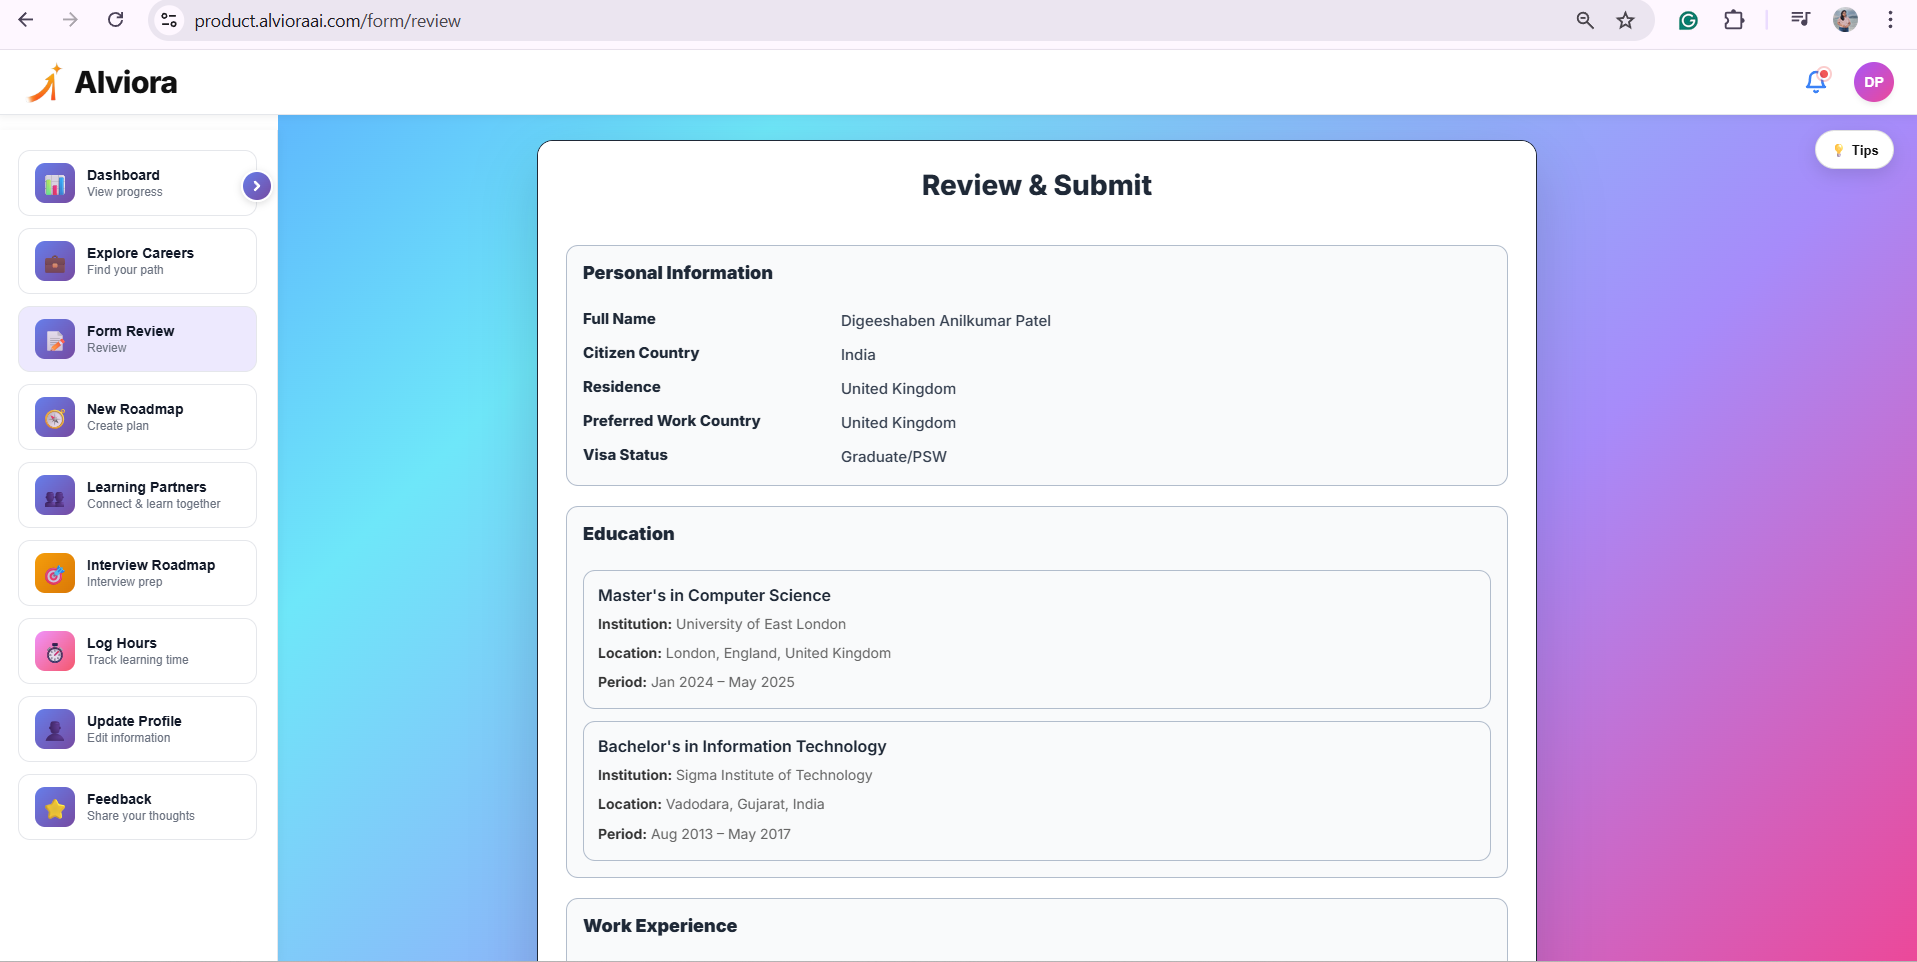Click the period Jan 2024 – May 2025
1917x962 pixels.
[722, 682]
